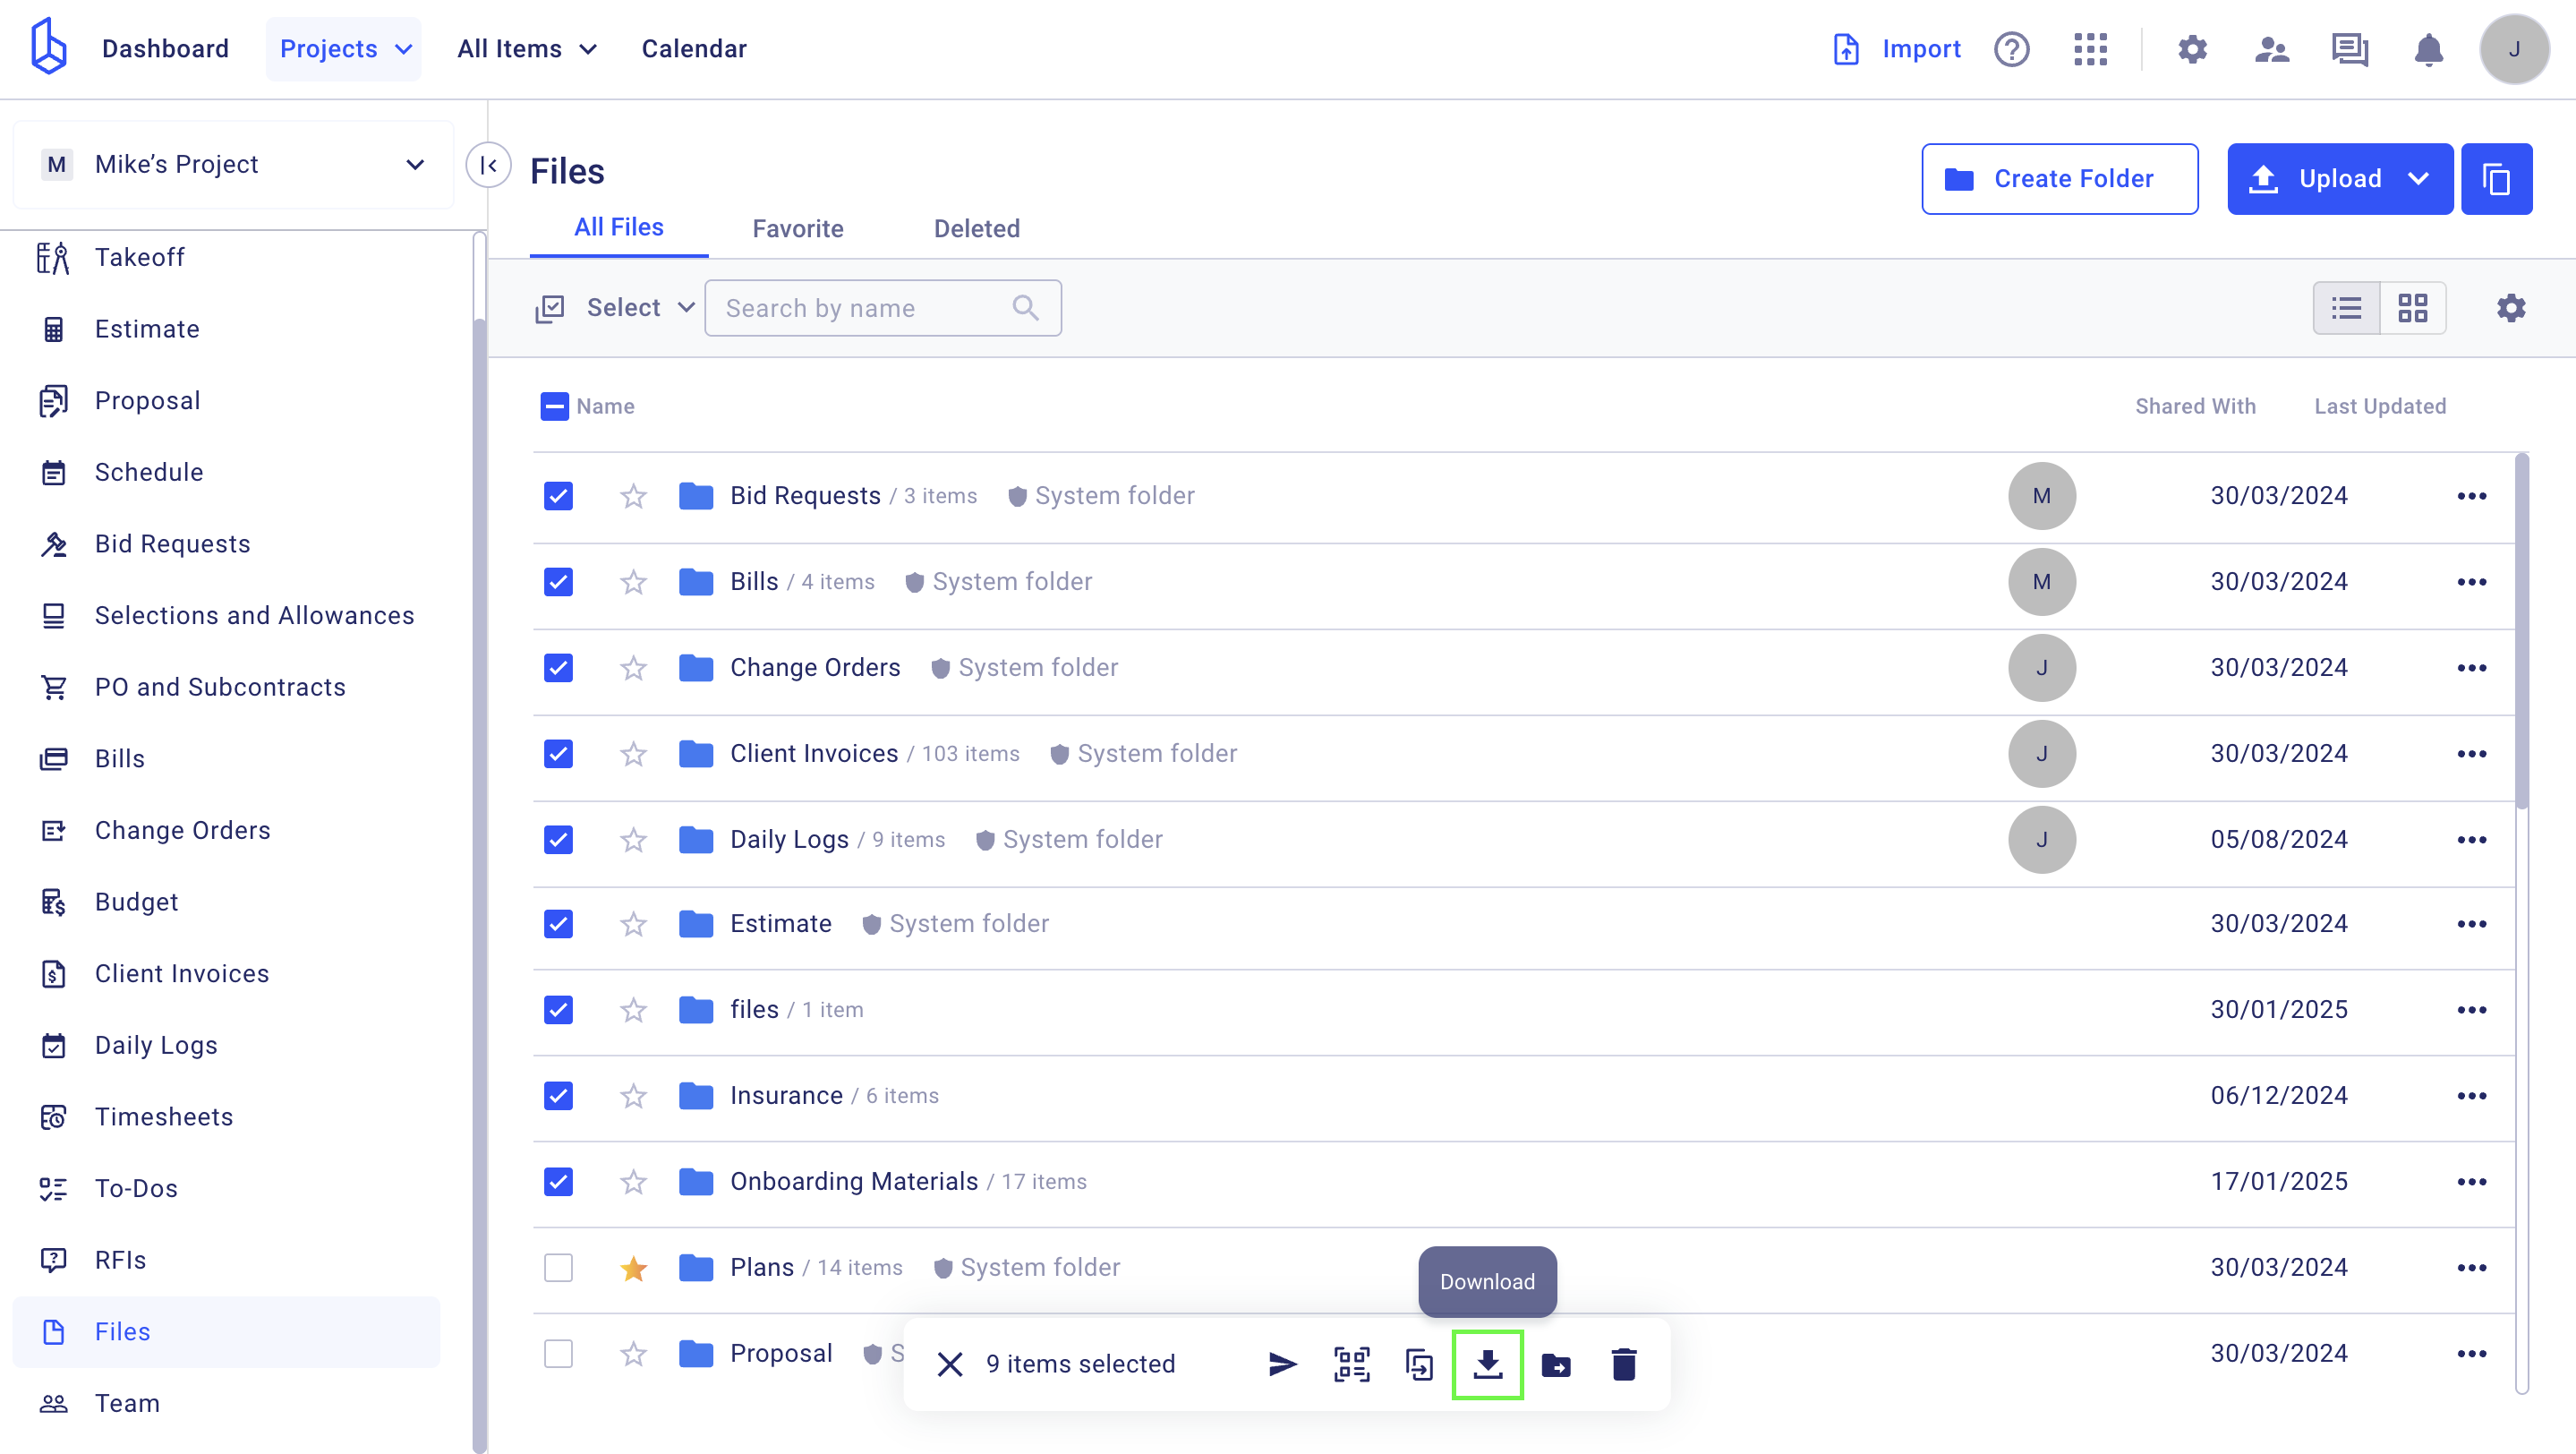Click the Import link
Viewport: 2576px width, 1454px height.
[1896, 49]
